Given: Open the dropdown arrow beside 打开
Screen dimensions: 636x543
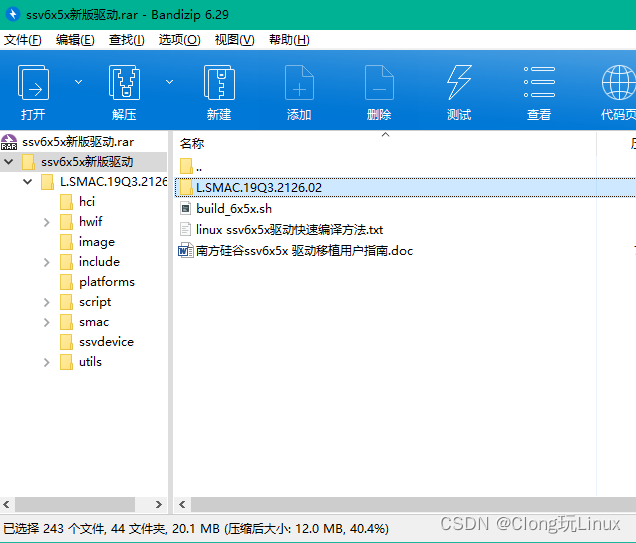Looking at the screenshot, I should point(78,82).
